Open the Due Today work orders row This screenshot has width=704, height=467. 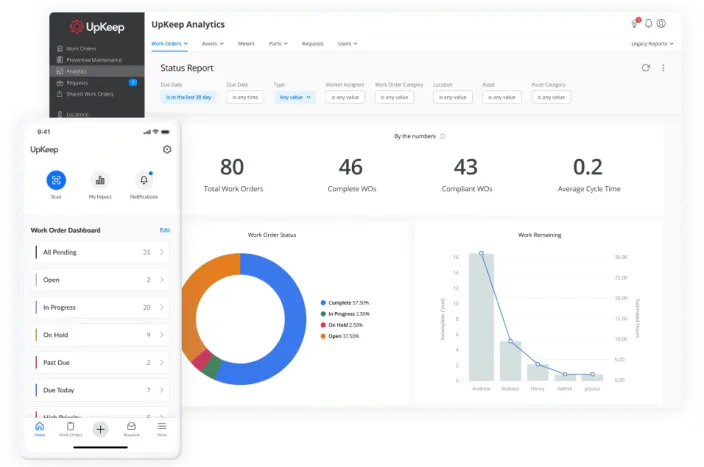point(101,390)
